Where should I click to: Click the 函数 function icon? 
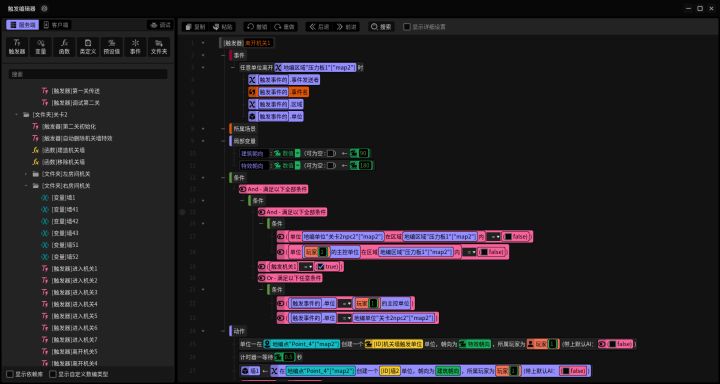point(64,47)
